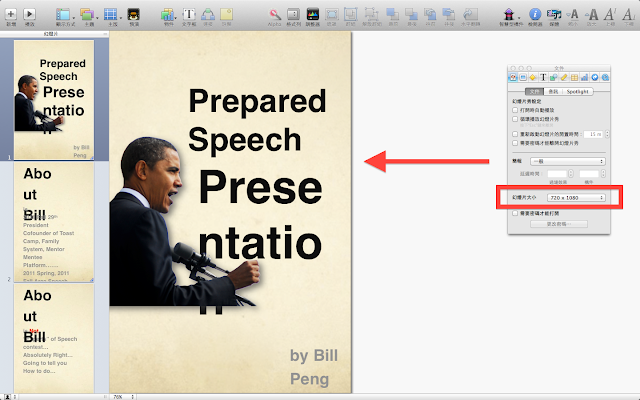Start slideshow with Play button

pos(29,14)
